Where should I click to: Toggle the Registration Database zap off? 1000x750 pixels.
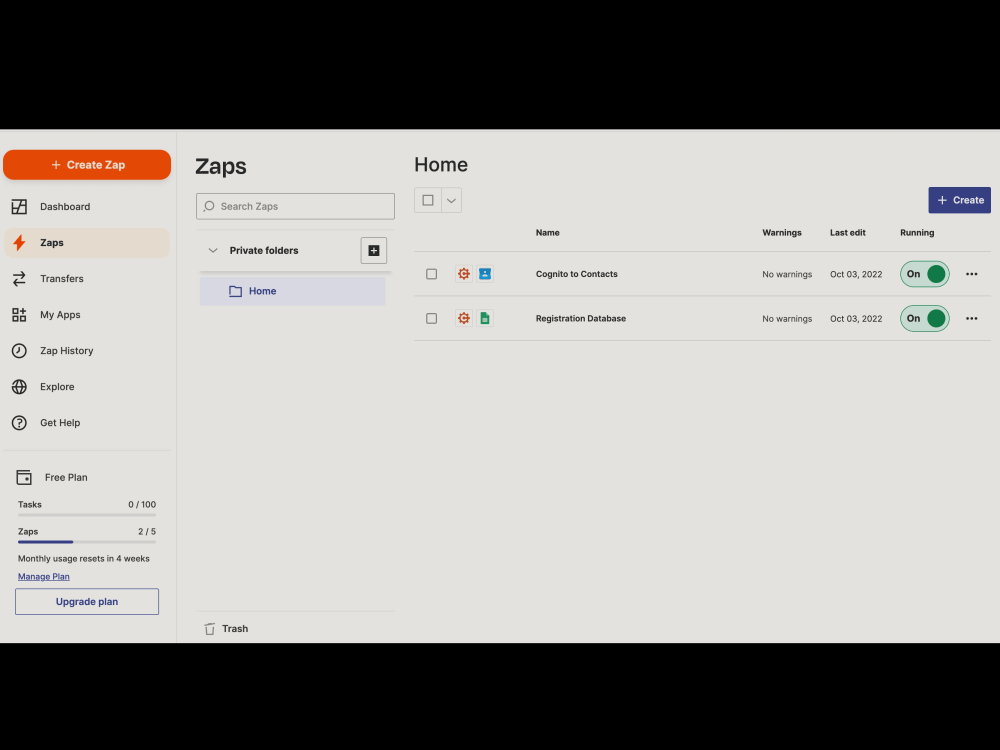923,318
